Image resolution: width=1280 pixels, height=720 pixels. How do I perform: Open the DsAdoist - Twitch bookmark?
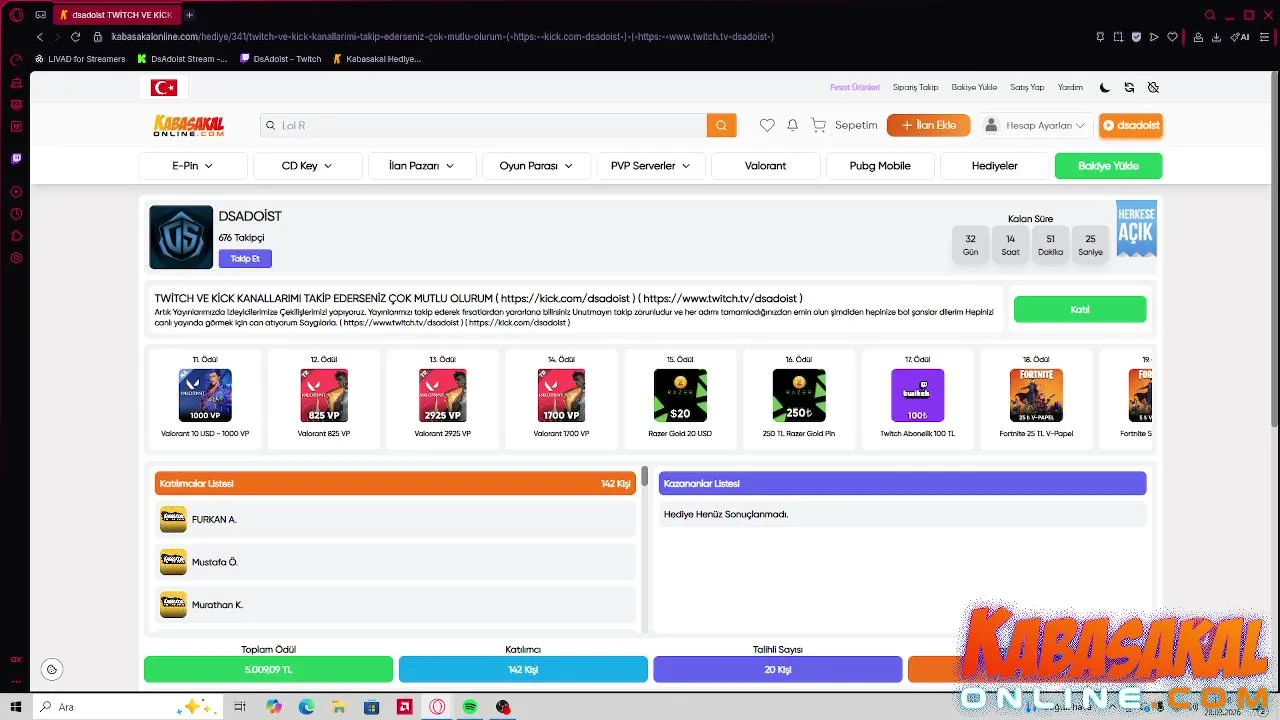(281, 59)
